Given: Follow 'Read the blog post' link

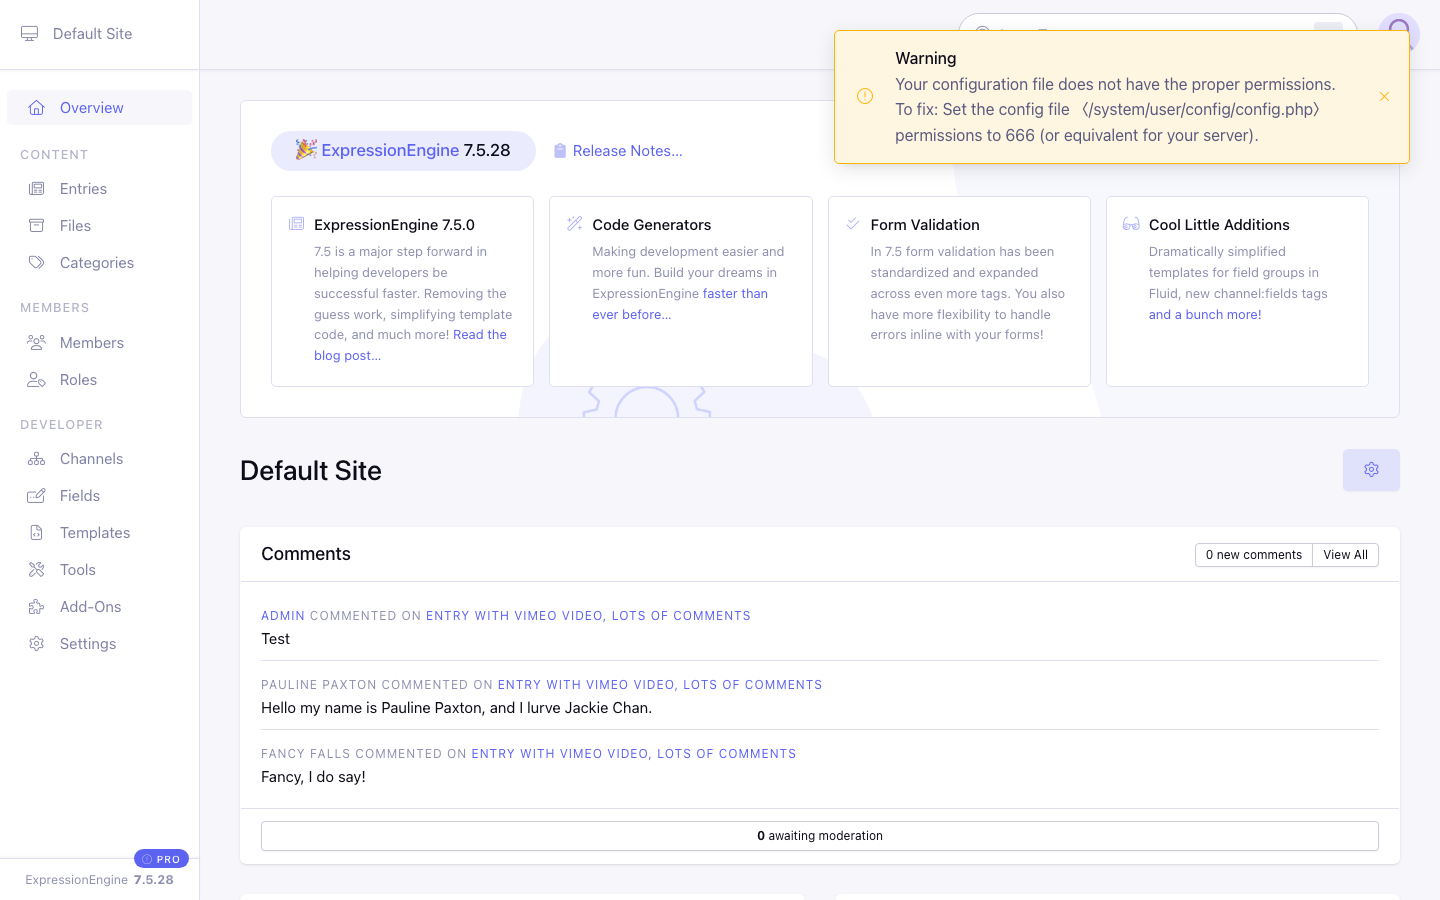Looking at the screenshot, I should [410, 345].
